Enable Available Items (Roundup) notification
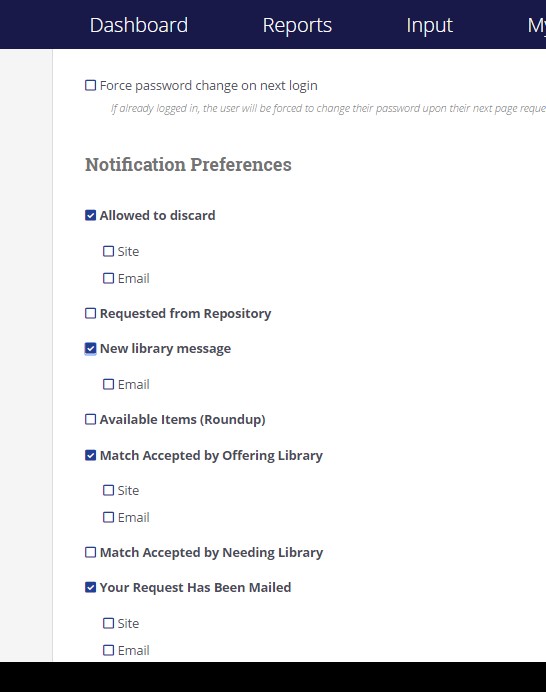The height and width of the screenshot is (692, 546). point(90,419)
